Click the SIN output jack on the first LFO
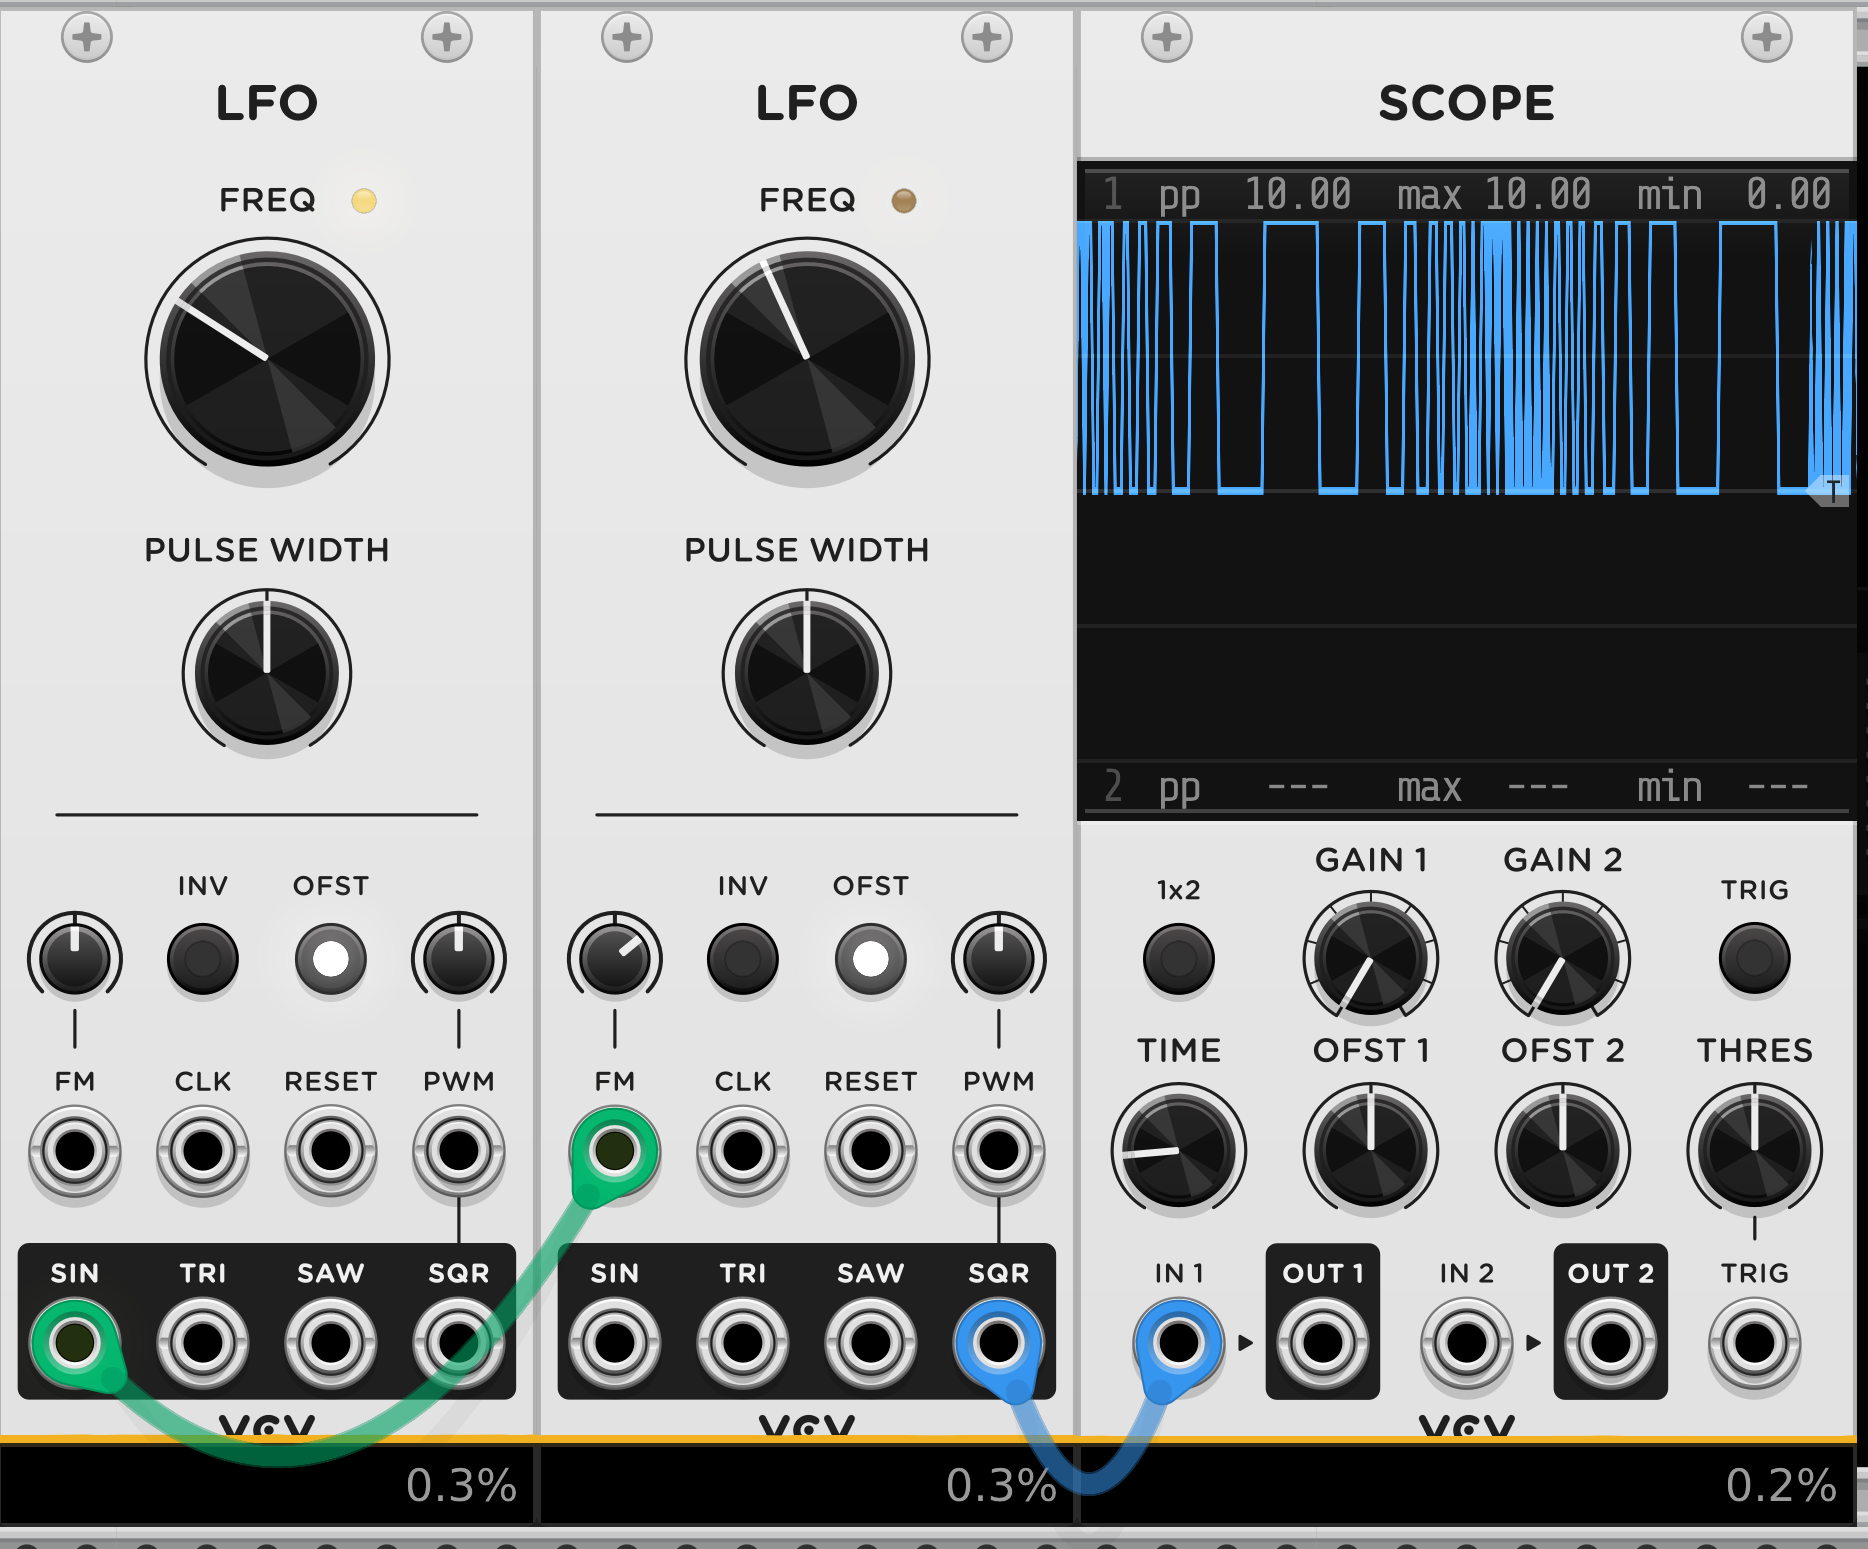The width and height of the screenshot is (1868, 1549). click(75, 1340)
